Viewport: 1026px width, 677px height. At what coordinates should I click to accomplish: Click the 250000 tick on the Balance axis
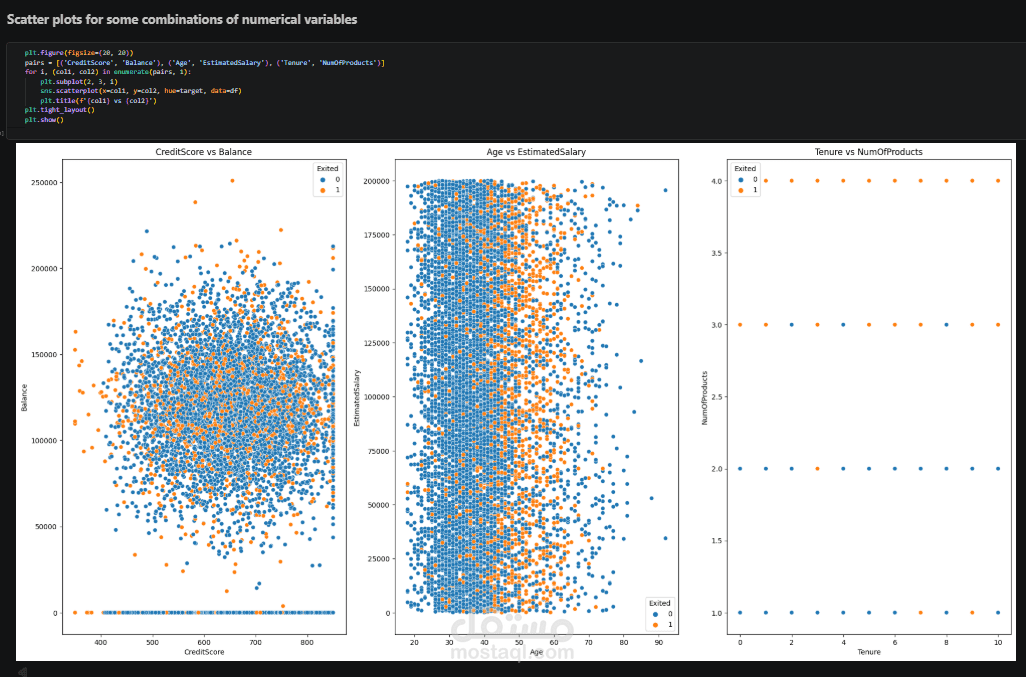tap(44, 182)
